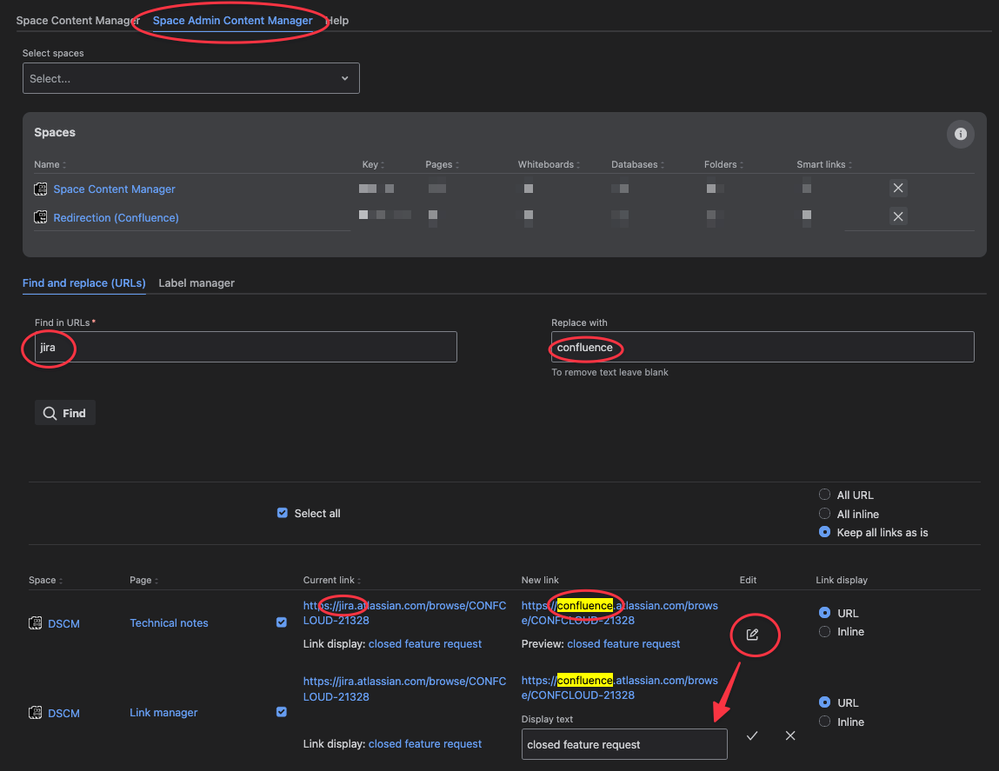Focus the Replace with input field
This screenshot has height=771, width=999.
point(763,347)
